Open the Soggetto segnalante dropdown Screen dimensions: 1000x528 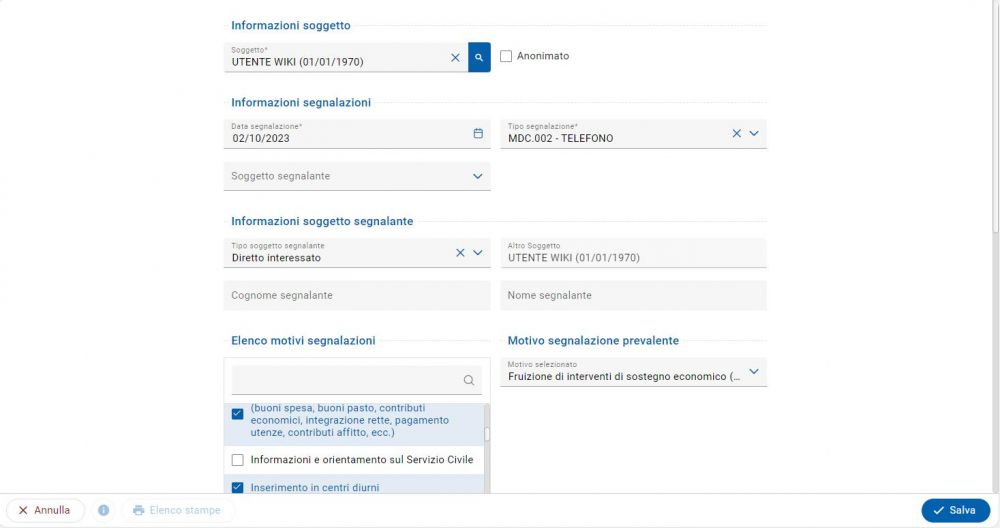[x=478, y=176]
